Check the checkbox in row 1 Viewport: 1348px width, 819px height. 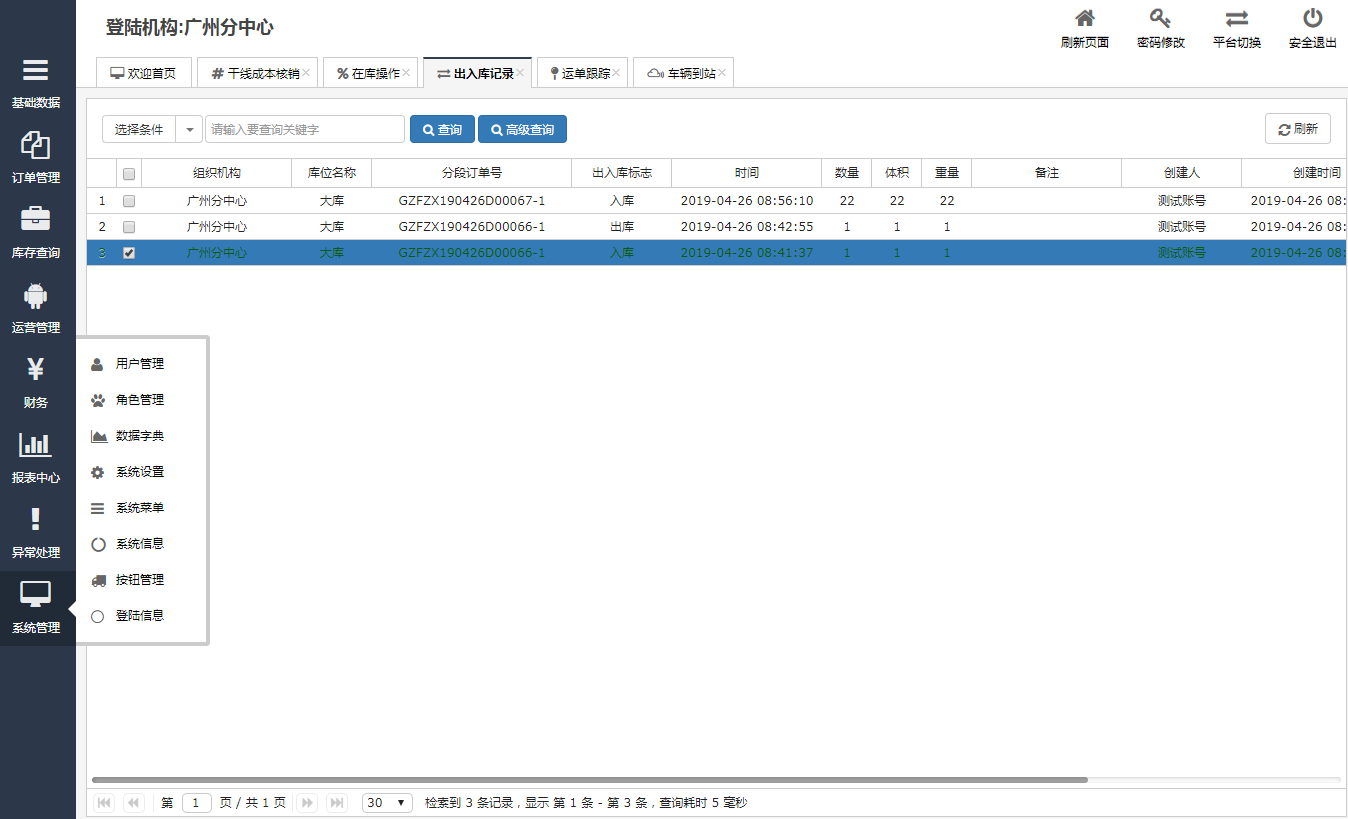coord(129,201)
